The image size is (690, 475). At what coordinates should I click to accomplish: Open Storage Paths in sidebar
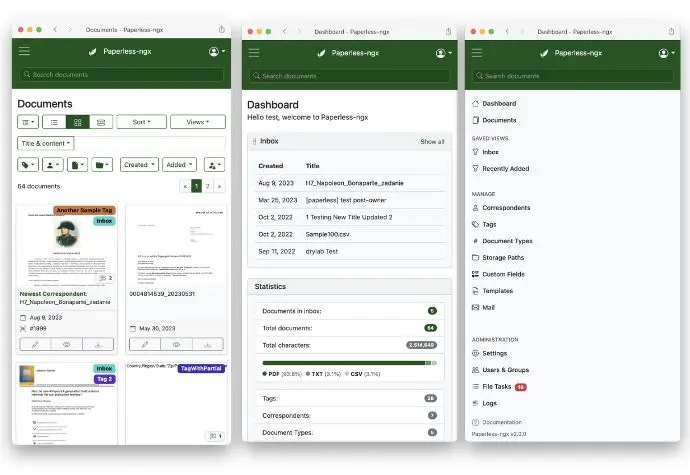point(498,258)
